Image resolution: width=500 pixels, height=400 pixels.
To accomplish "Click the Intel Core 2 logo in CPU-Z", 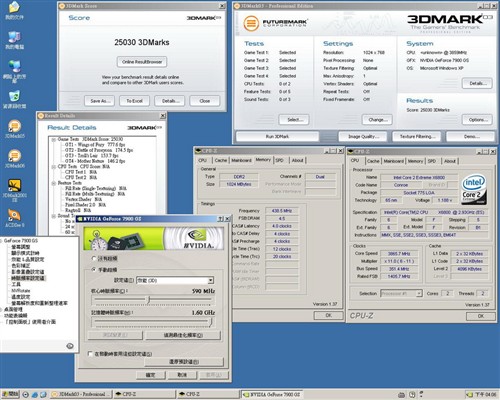I will [x=474, y=190].
